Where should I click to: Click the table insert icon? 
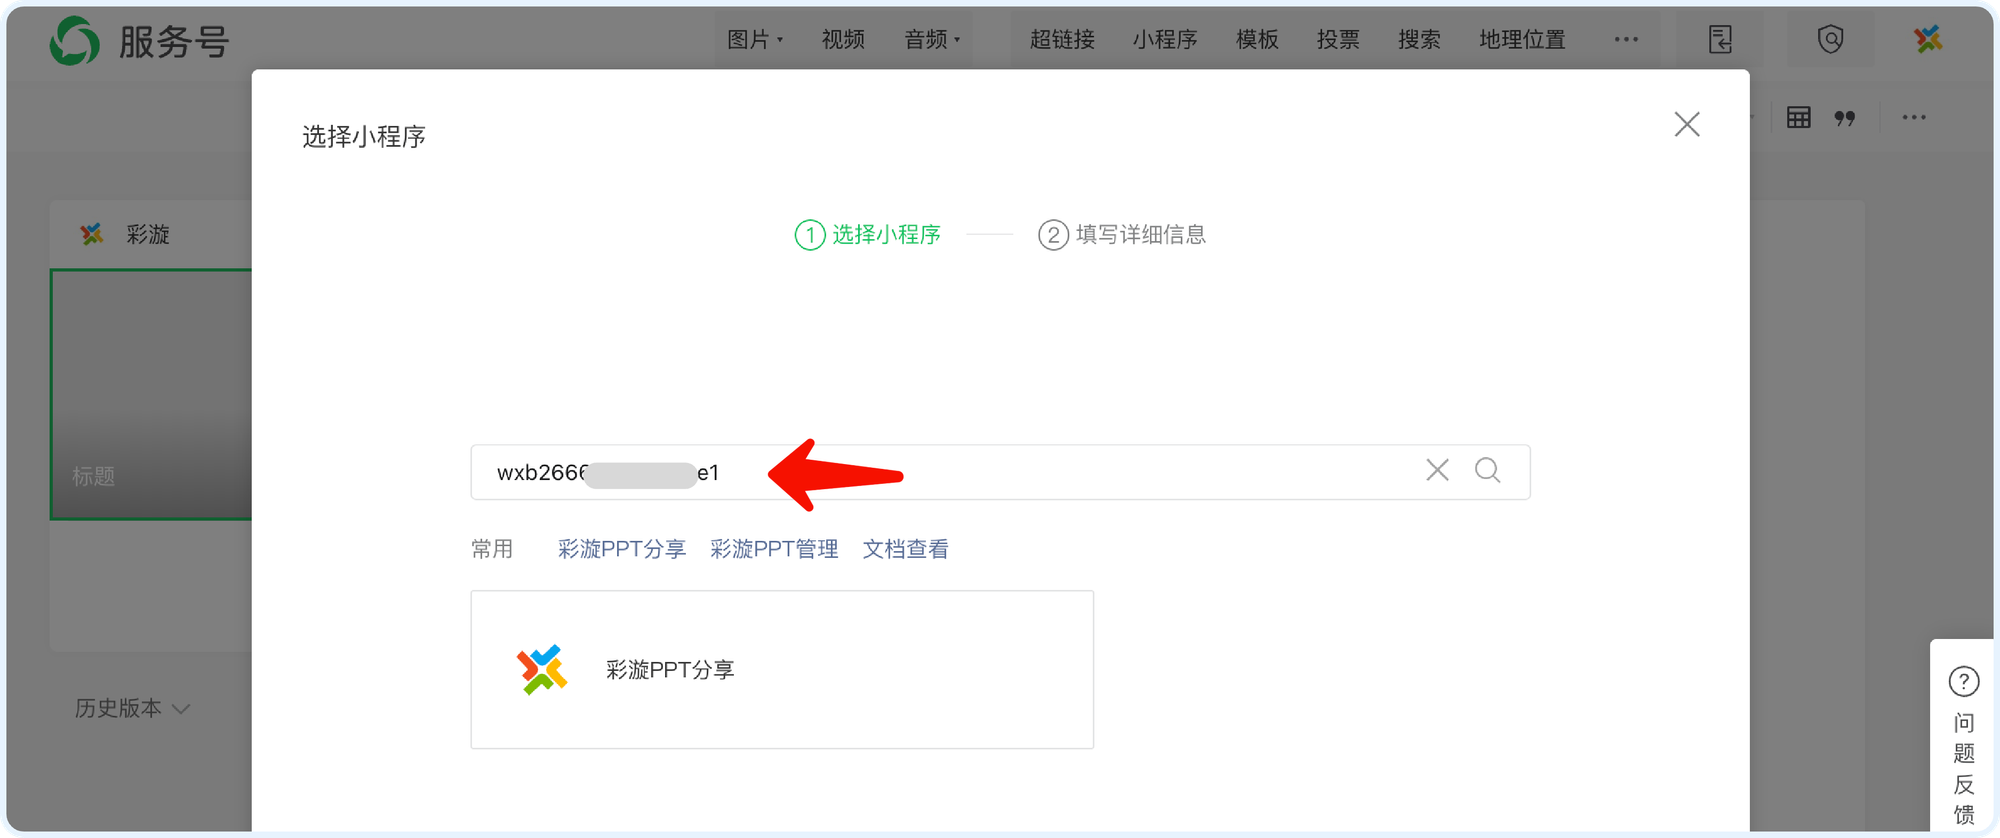(1798, 118)
